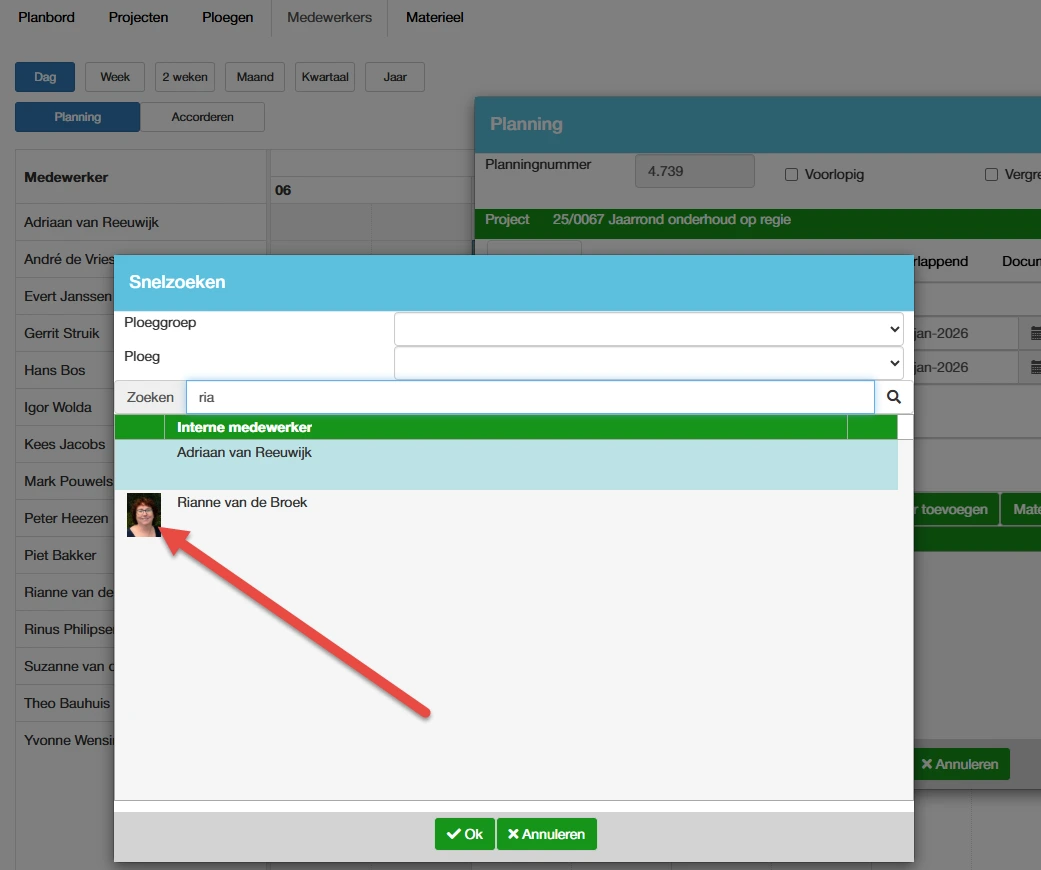Confirm selection with the Ok button

[465, 834]
